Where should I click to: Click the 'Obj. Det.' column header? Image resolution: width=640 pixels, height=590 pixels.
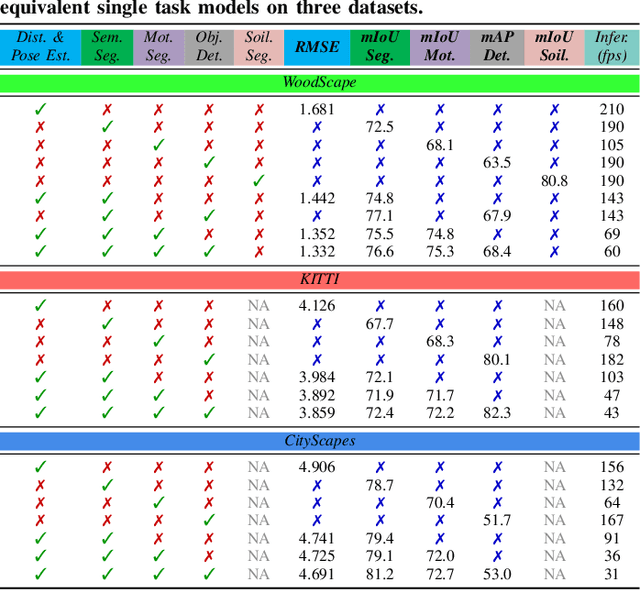(209, 47)
